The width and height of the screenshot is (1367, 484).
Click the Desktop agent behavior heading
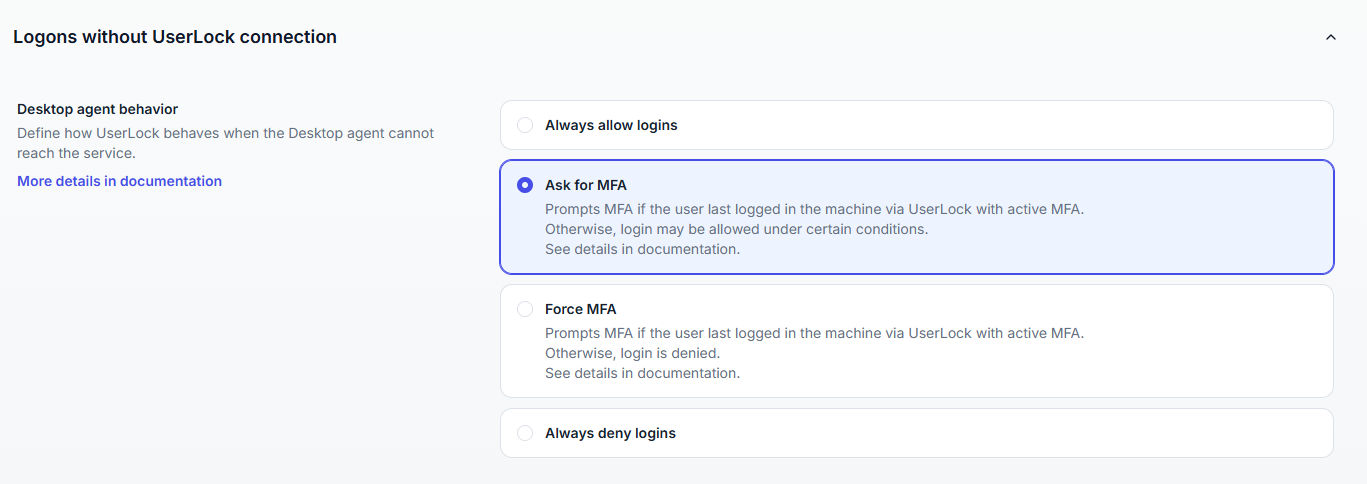click(x=97, y=109)
